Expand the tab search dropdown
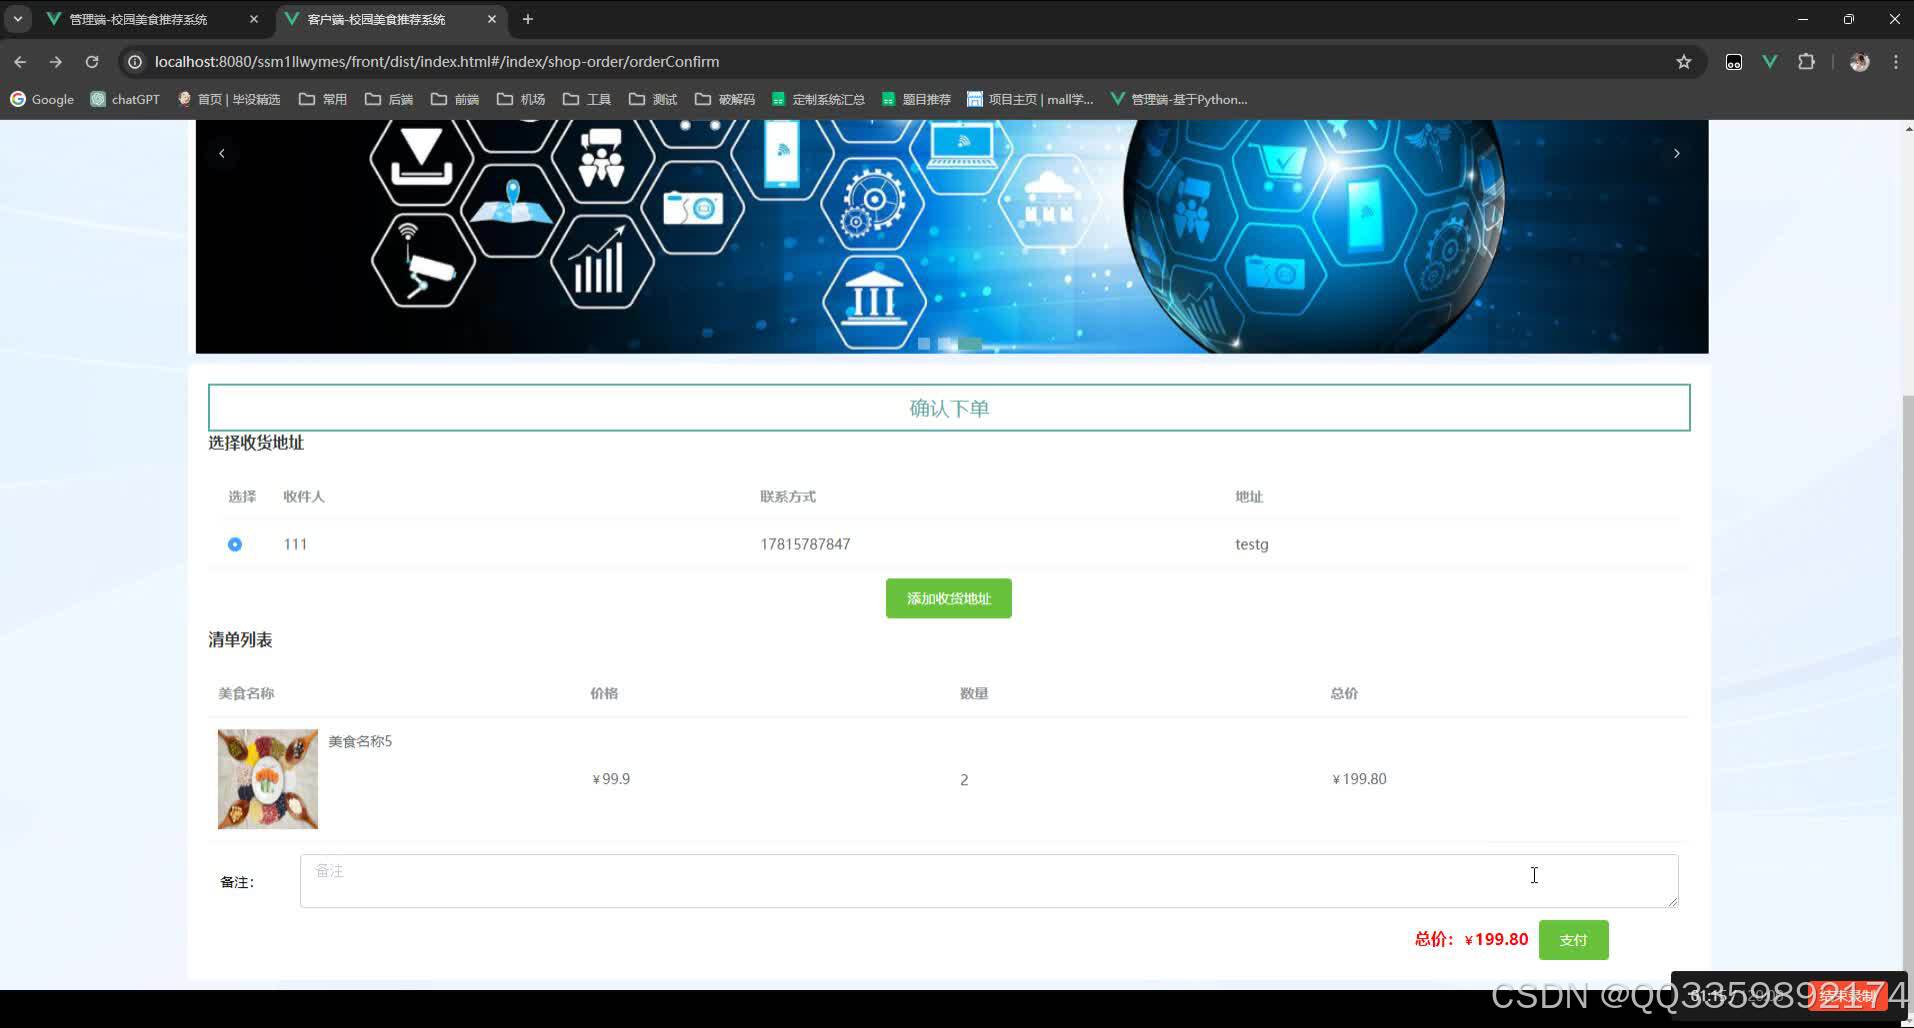Image resolution: width=1914 pixels, height=1028 pixels. point(18,19)
